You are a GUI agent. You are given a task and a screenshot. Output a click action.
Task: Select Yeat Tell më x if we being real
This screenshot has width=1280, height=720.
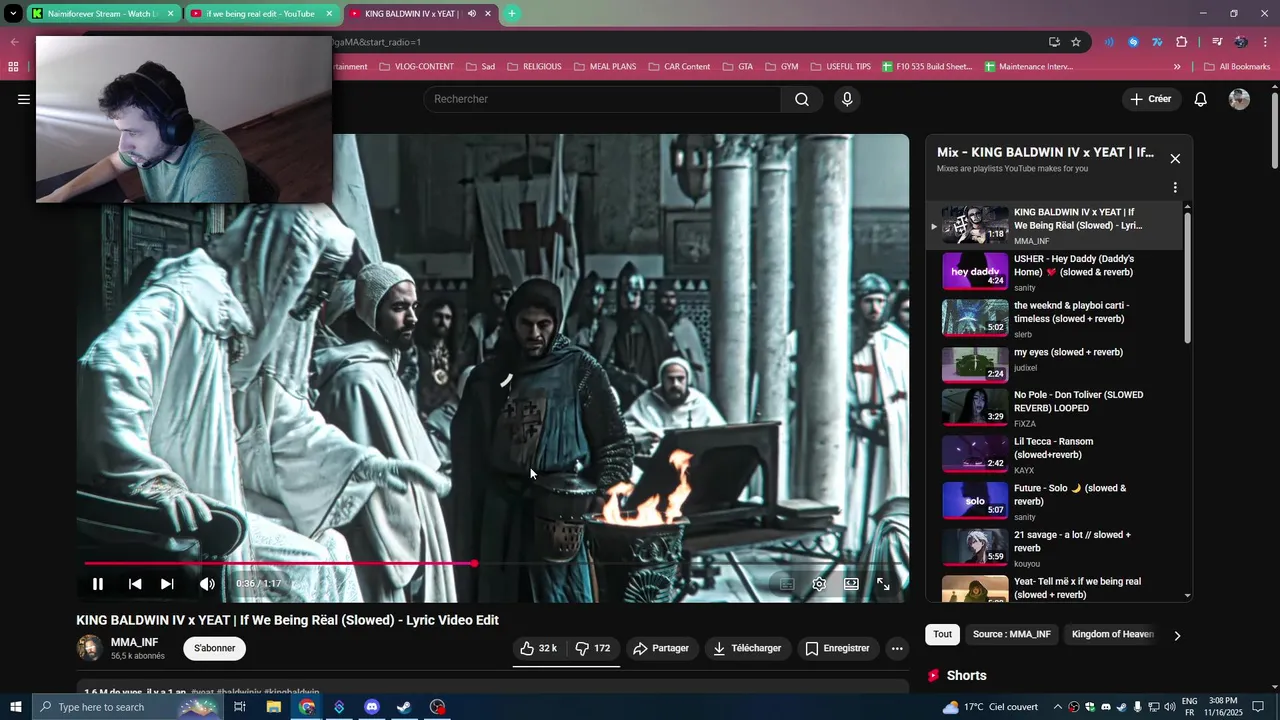(x=1055, y=588)
